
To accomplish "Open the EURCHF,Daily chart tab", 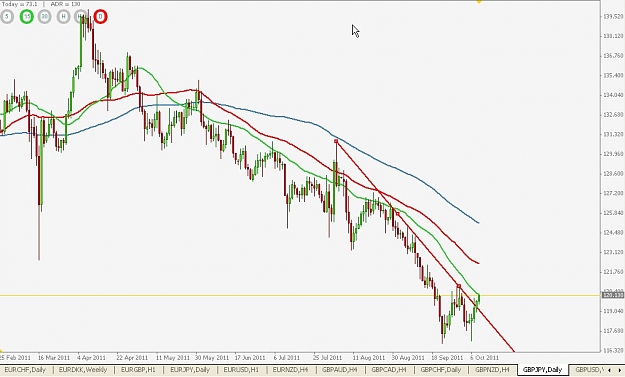I will (x=25, y=370).
